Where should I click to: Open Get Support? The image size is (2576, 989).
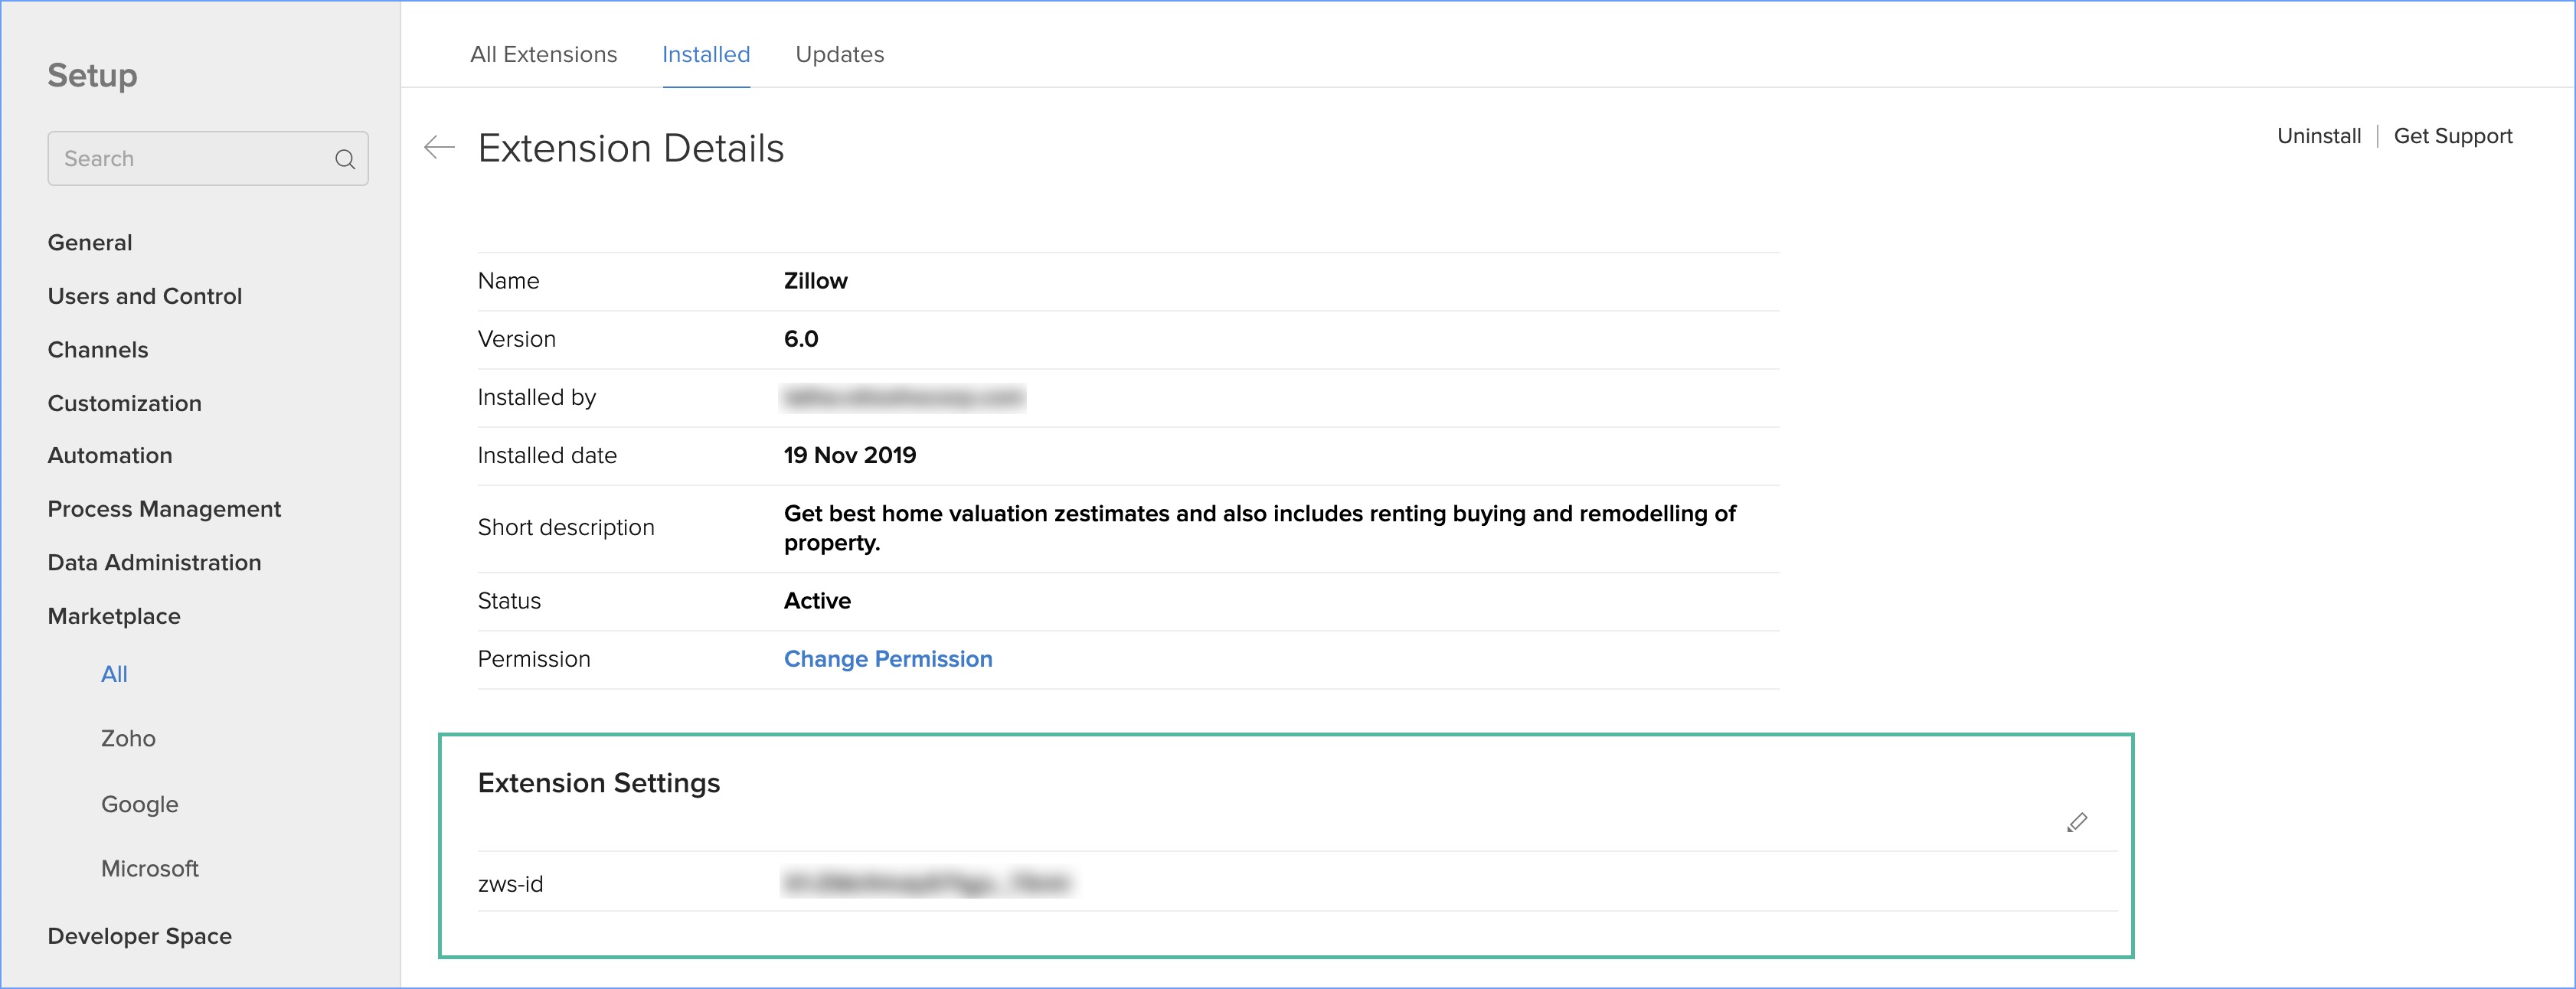(x=2452, y=136)
